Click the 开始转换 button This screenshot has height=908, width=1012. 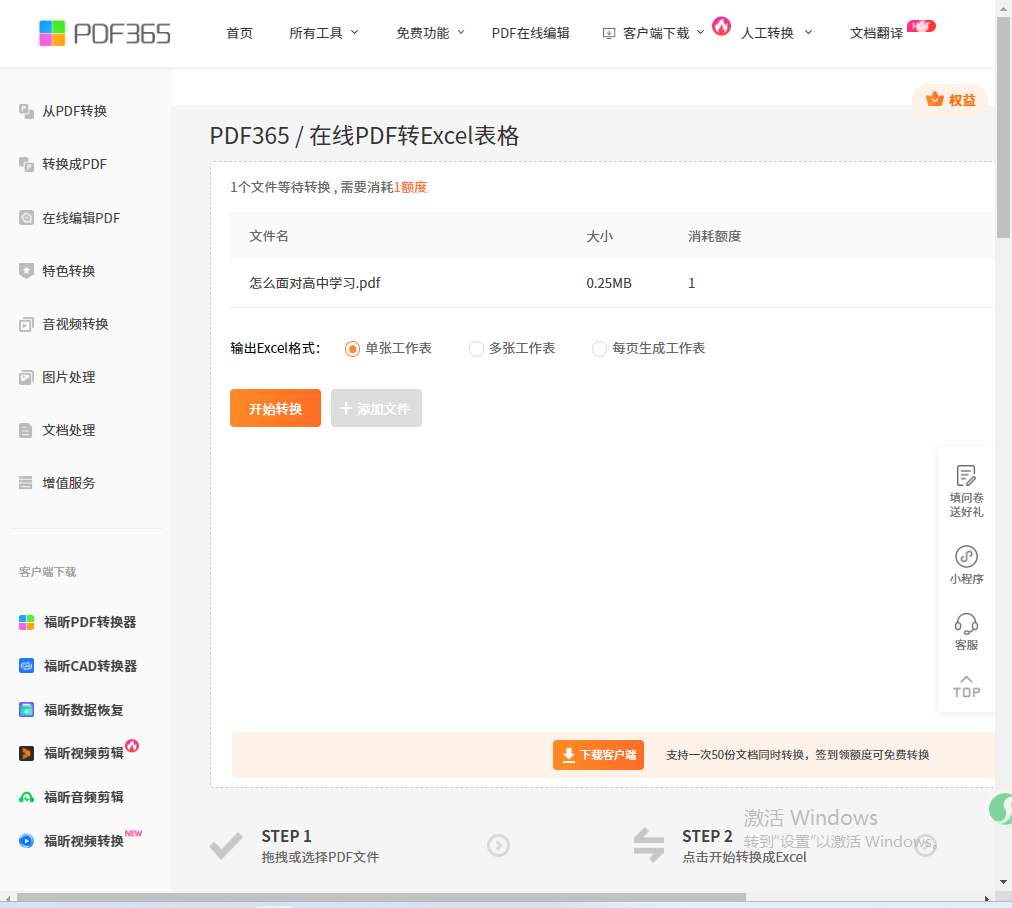tap(275, 408)
